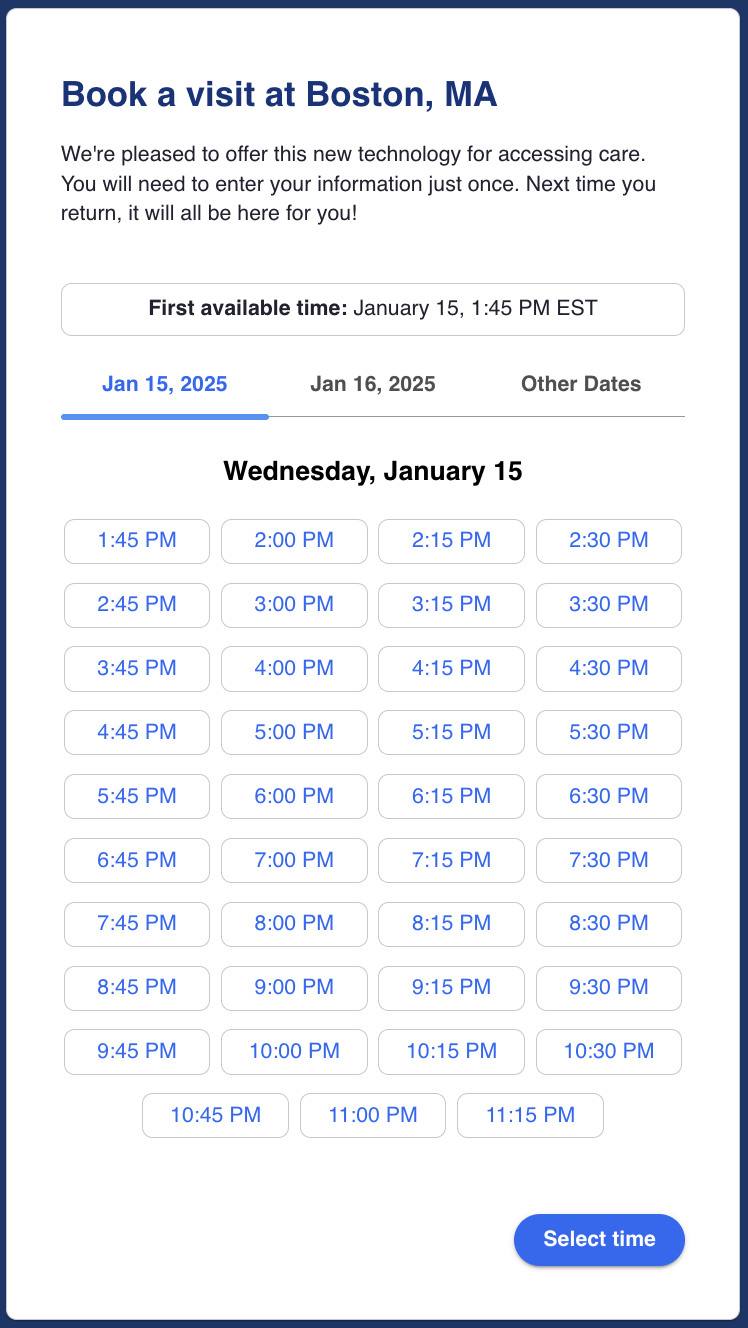
Task: Choose the 7:15 PM slot
Action: point(451,860)
